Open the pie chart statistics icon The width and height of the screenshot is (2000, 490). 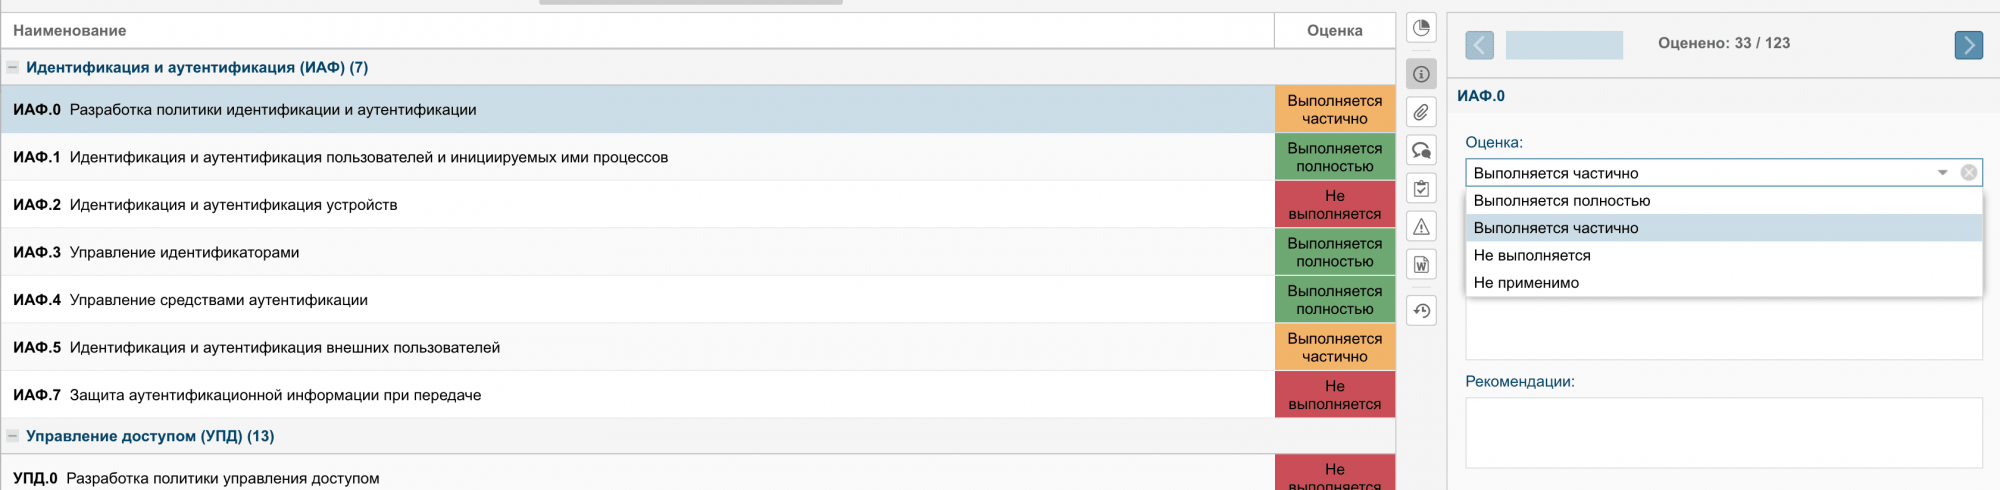(x=1421, y=28)
